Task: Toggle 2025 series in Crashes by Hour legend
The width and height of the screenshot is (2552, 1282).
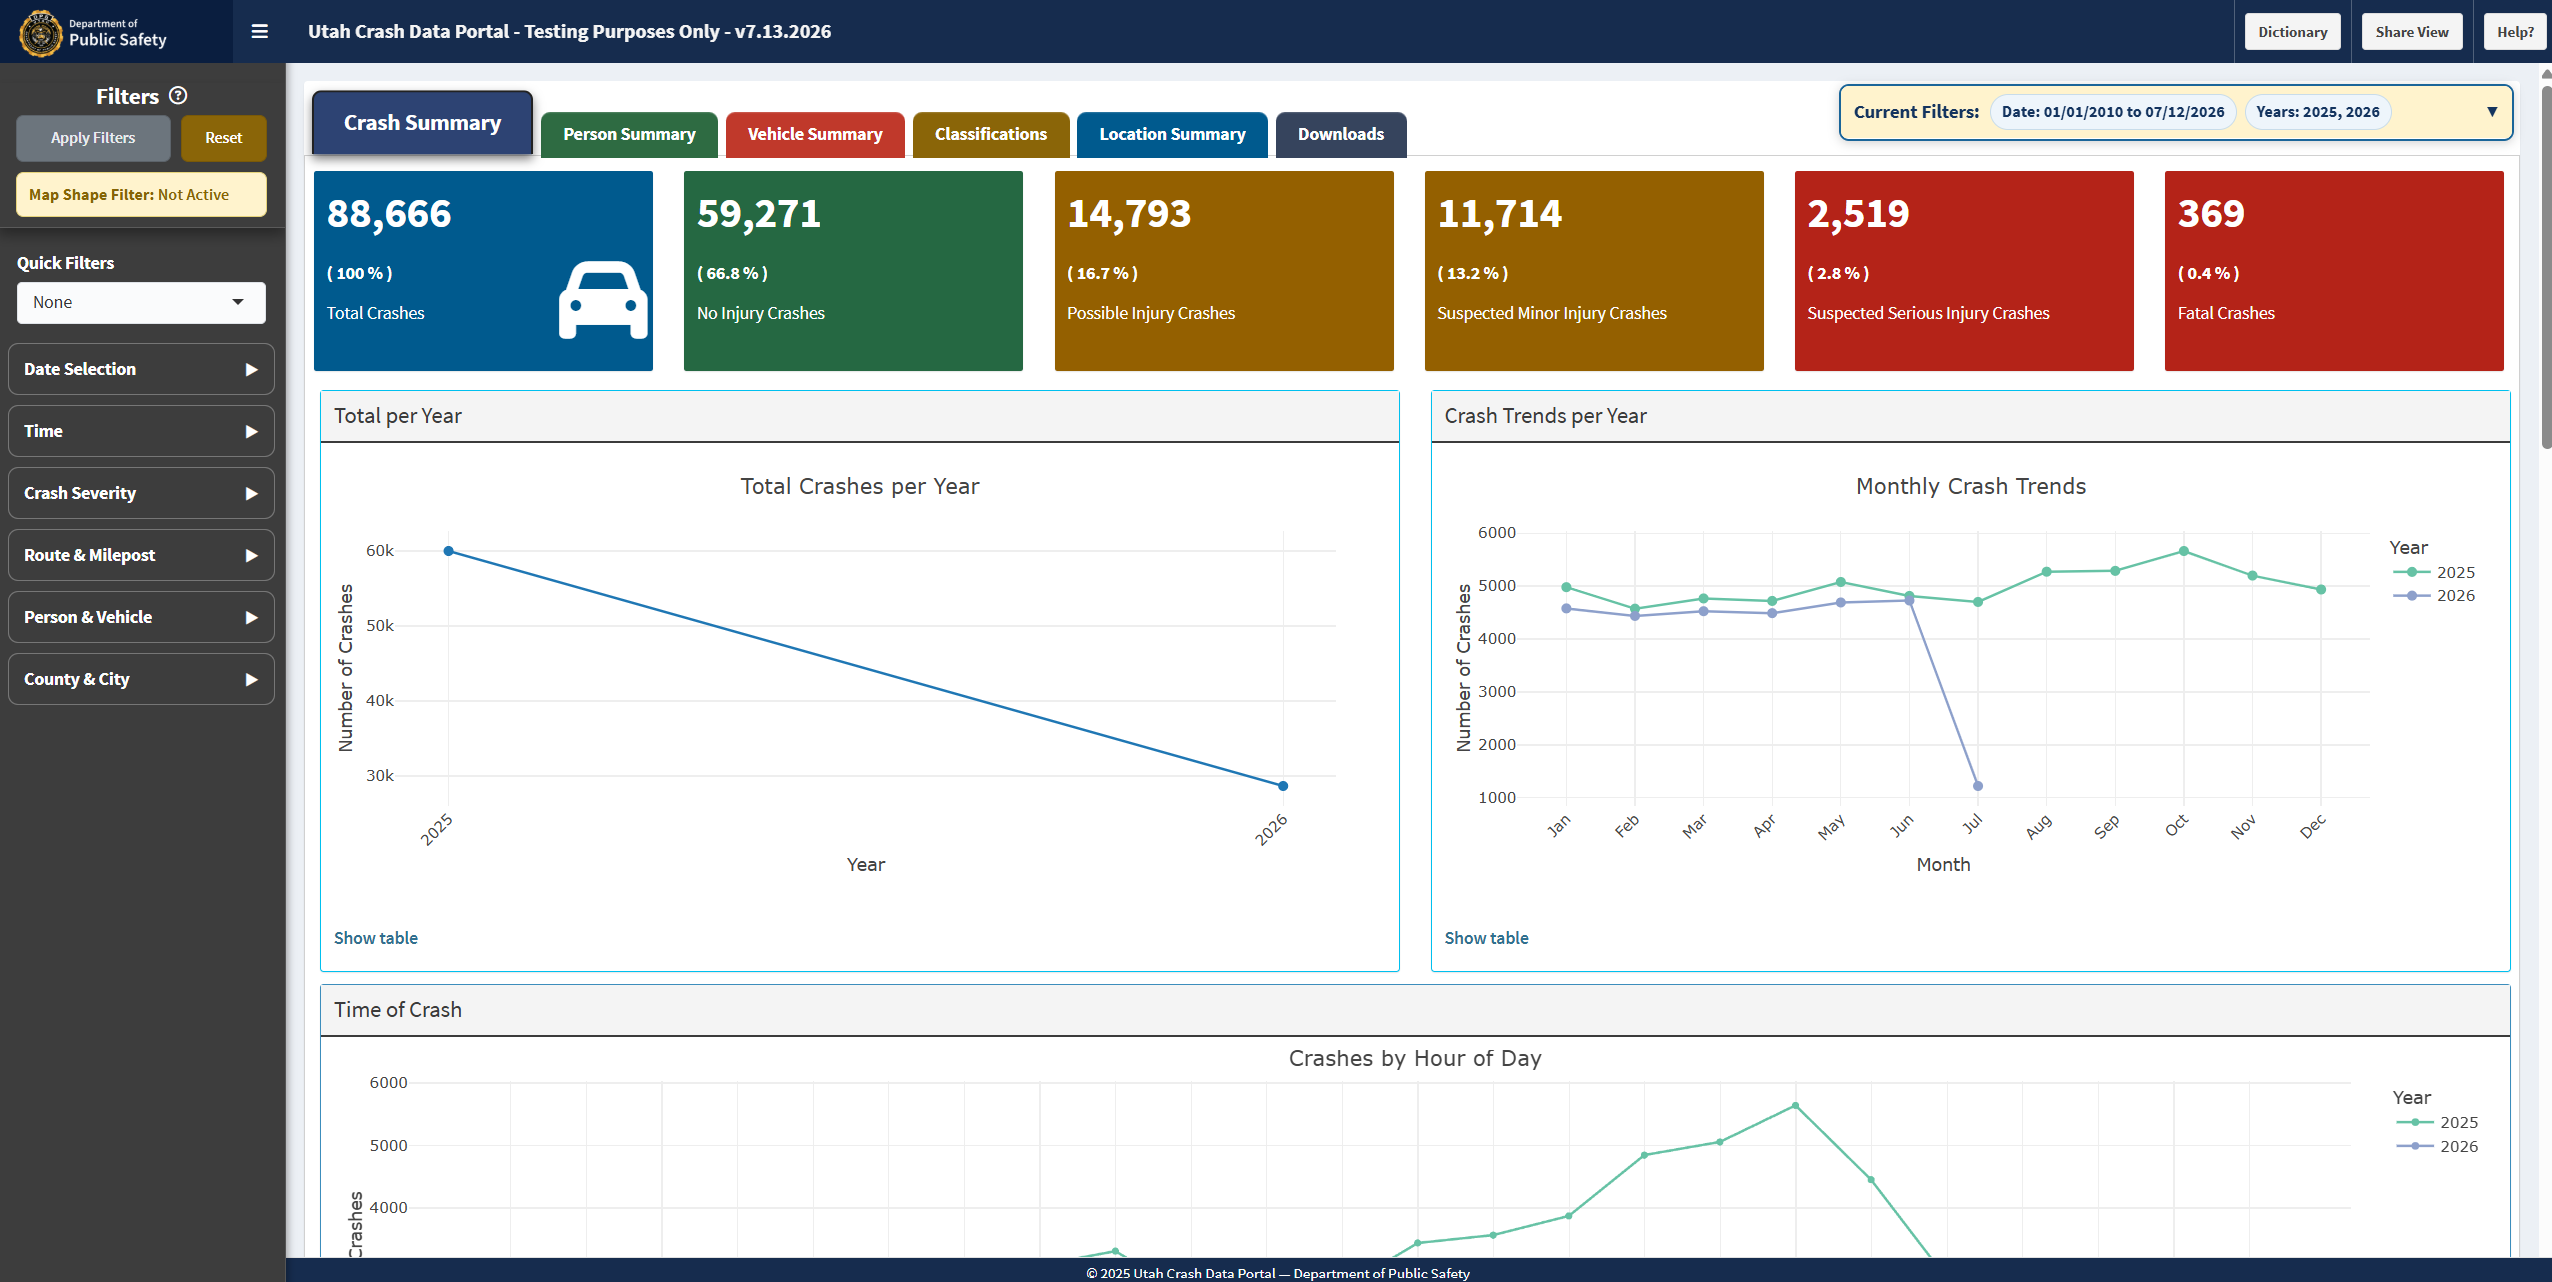Action: (2437, 1122)
